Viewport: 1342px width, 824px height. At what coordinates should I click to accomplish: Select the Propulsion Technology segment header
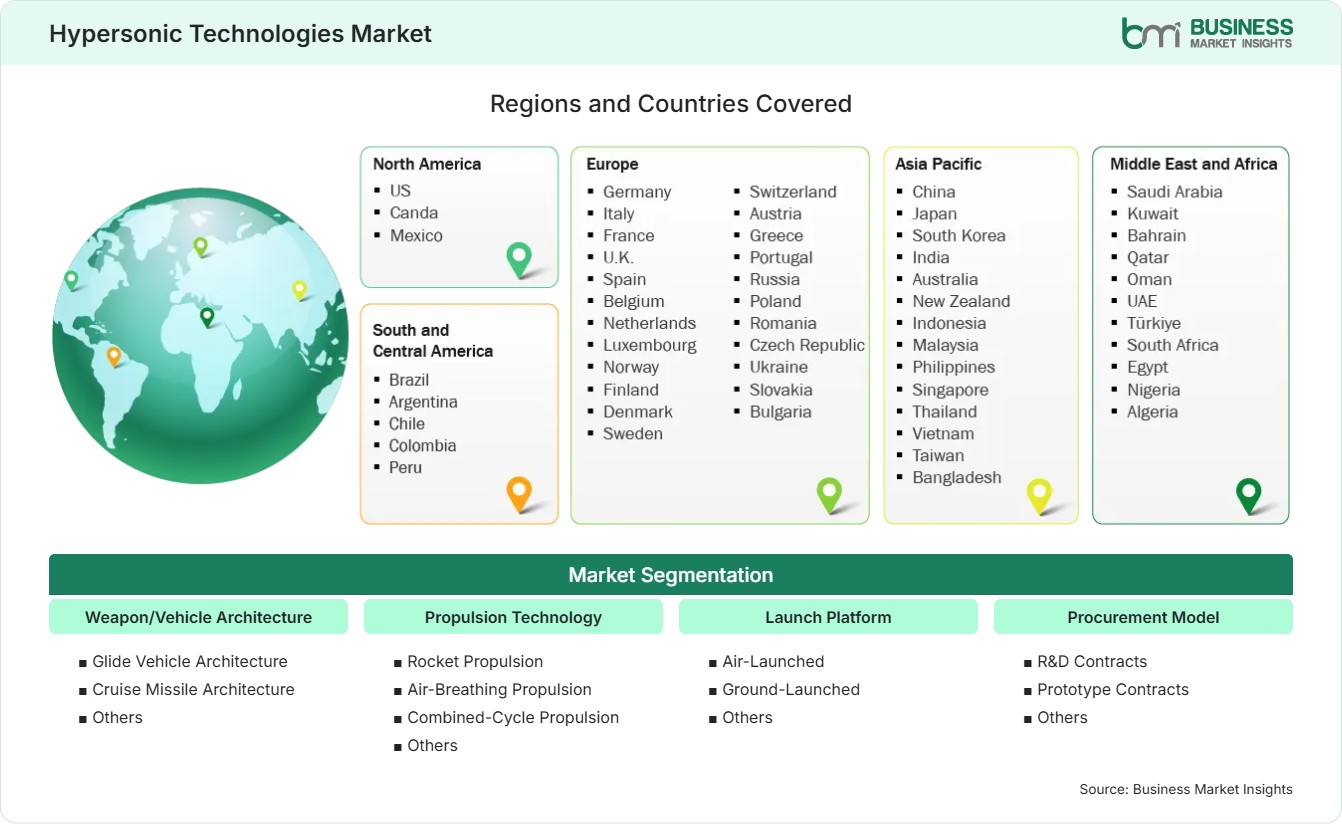[513, 617]
